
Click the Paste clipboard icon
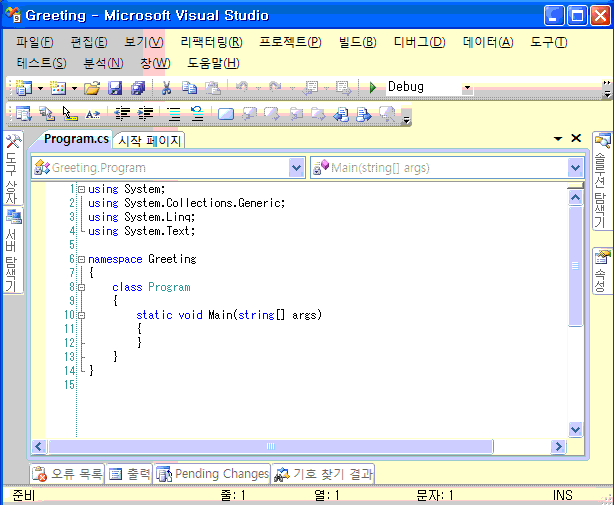pyautogui.click(x=213, y=88)
